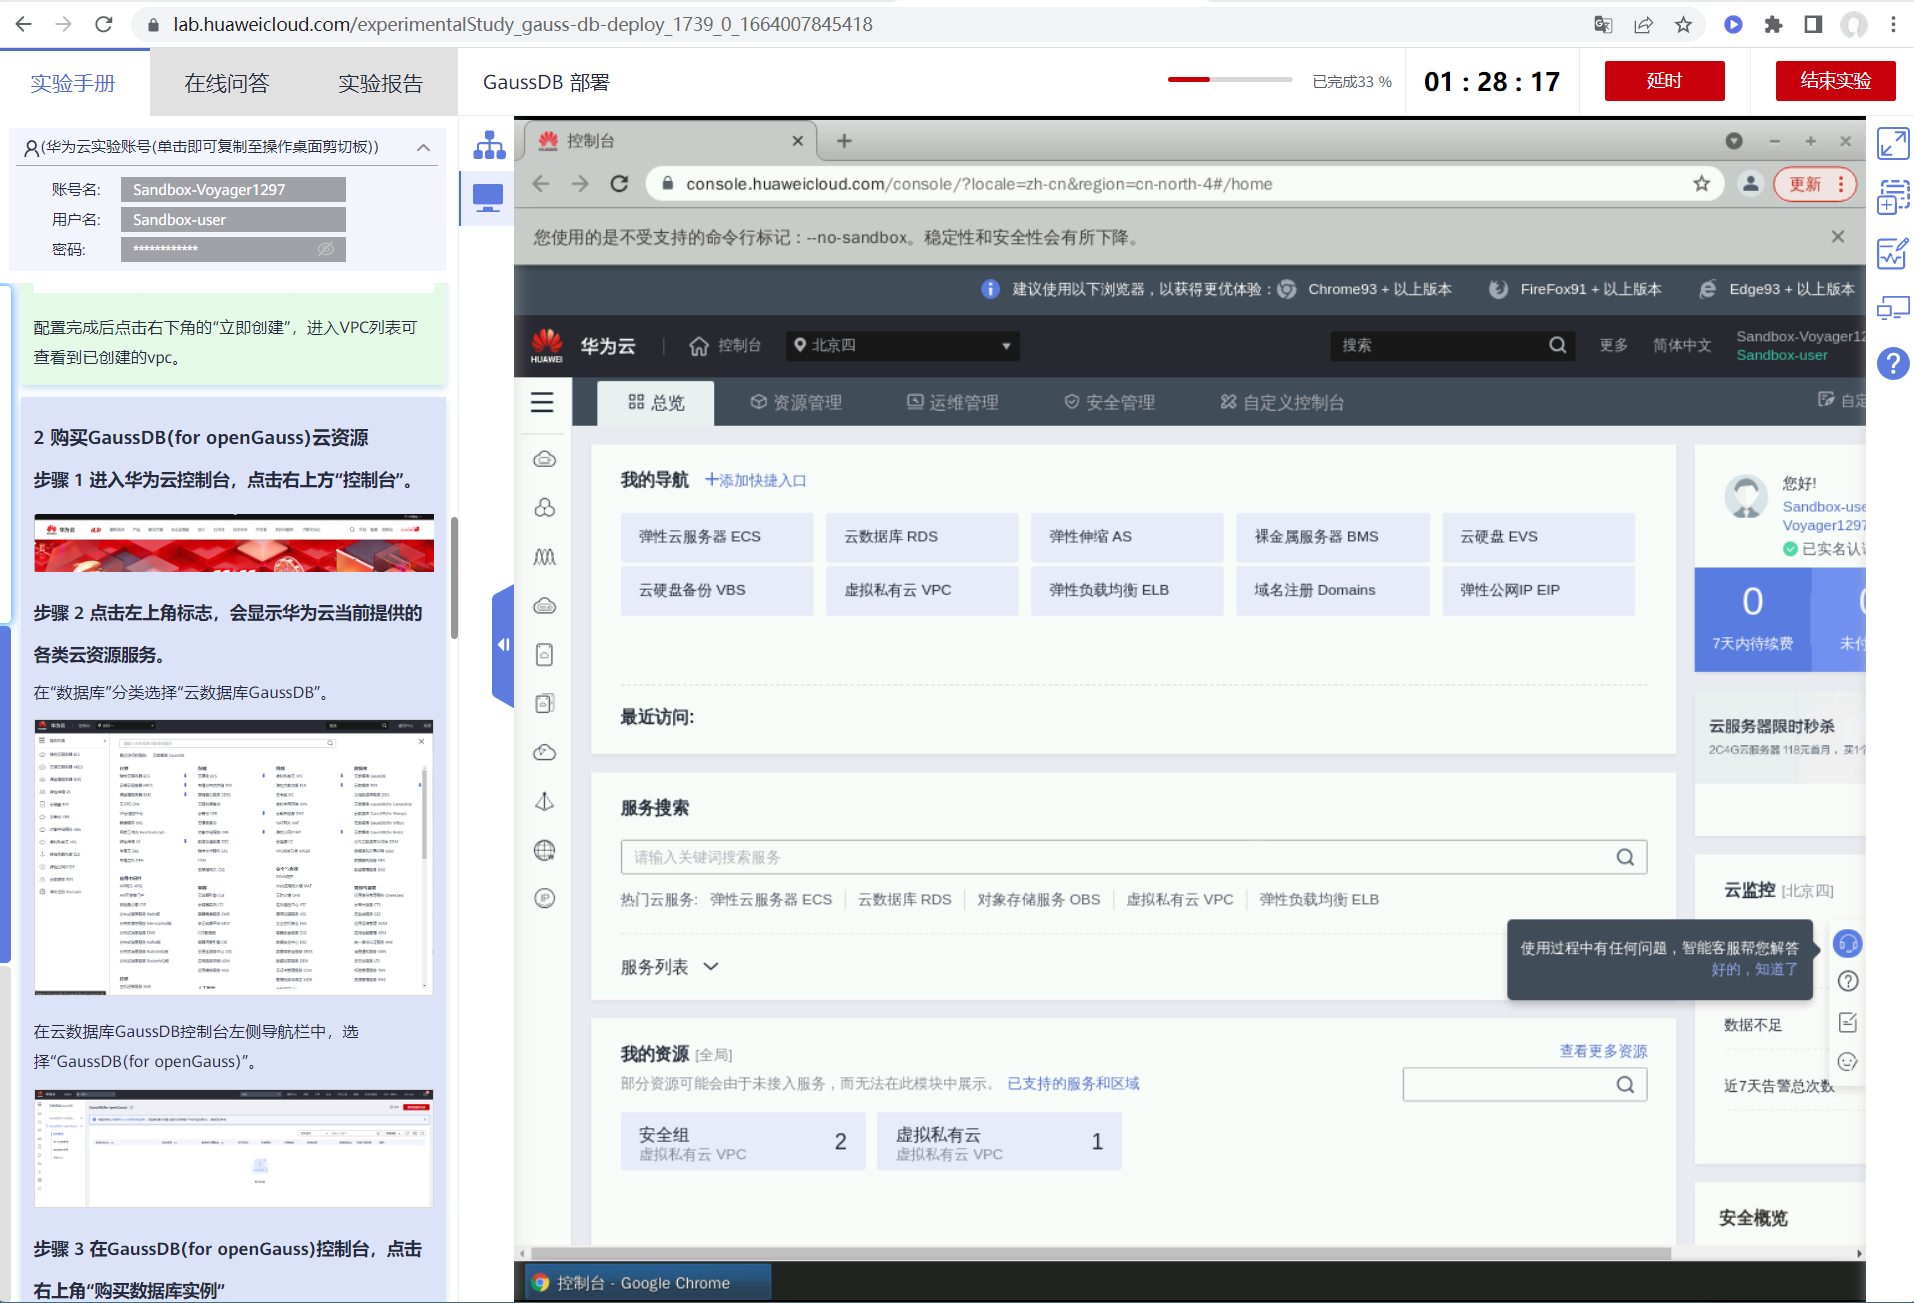Open the outer browser extensions puzzle icon
The image size is (1914, 1303).
pos(1773,24)
